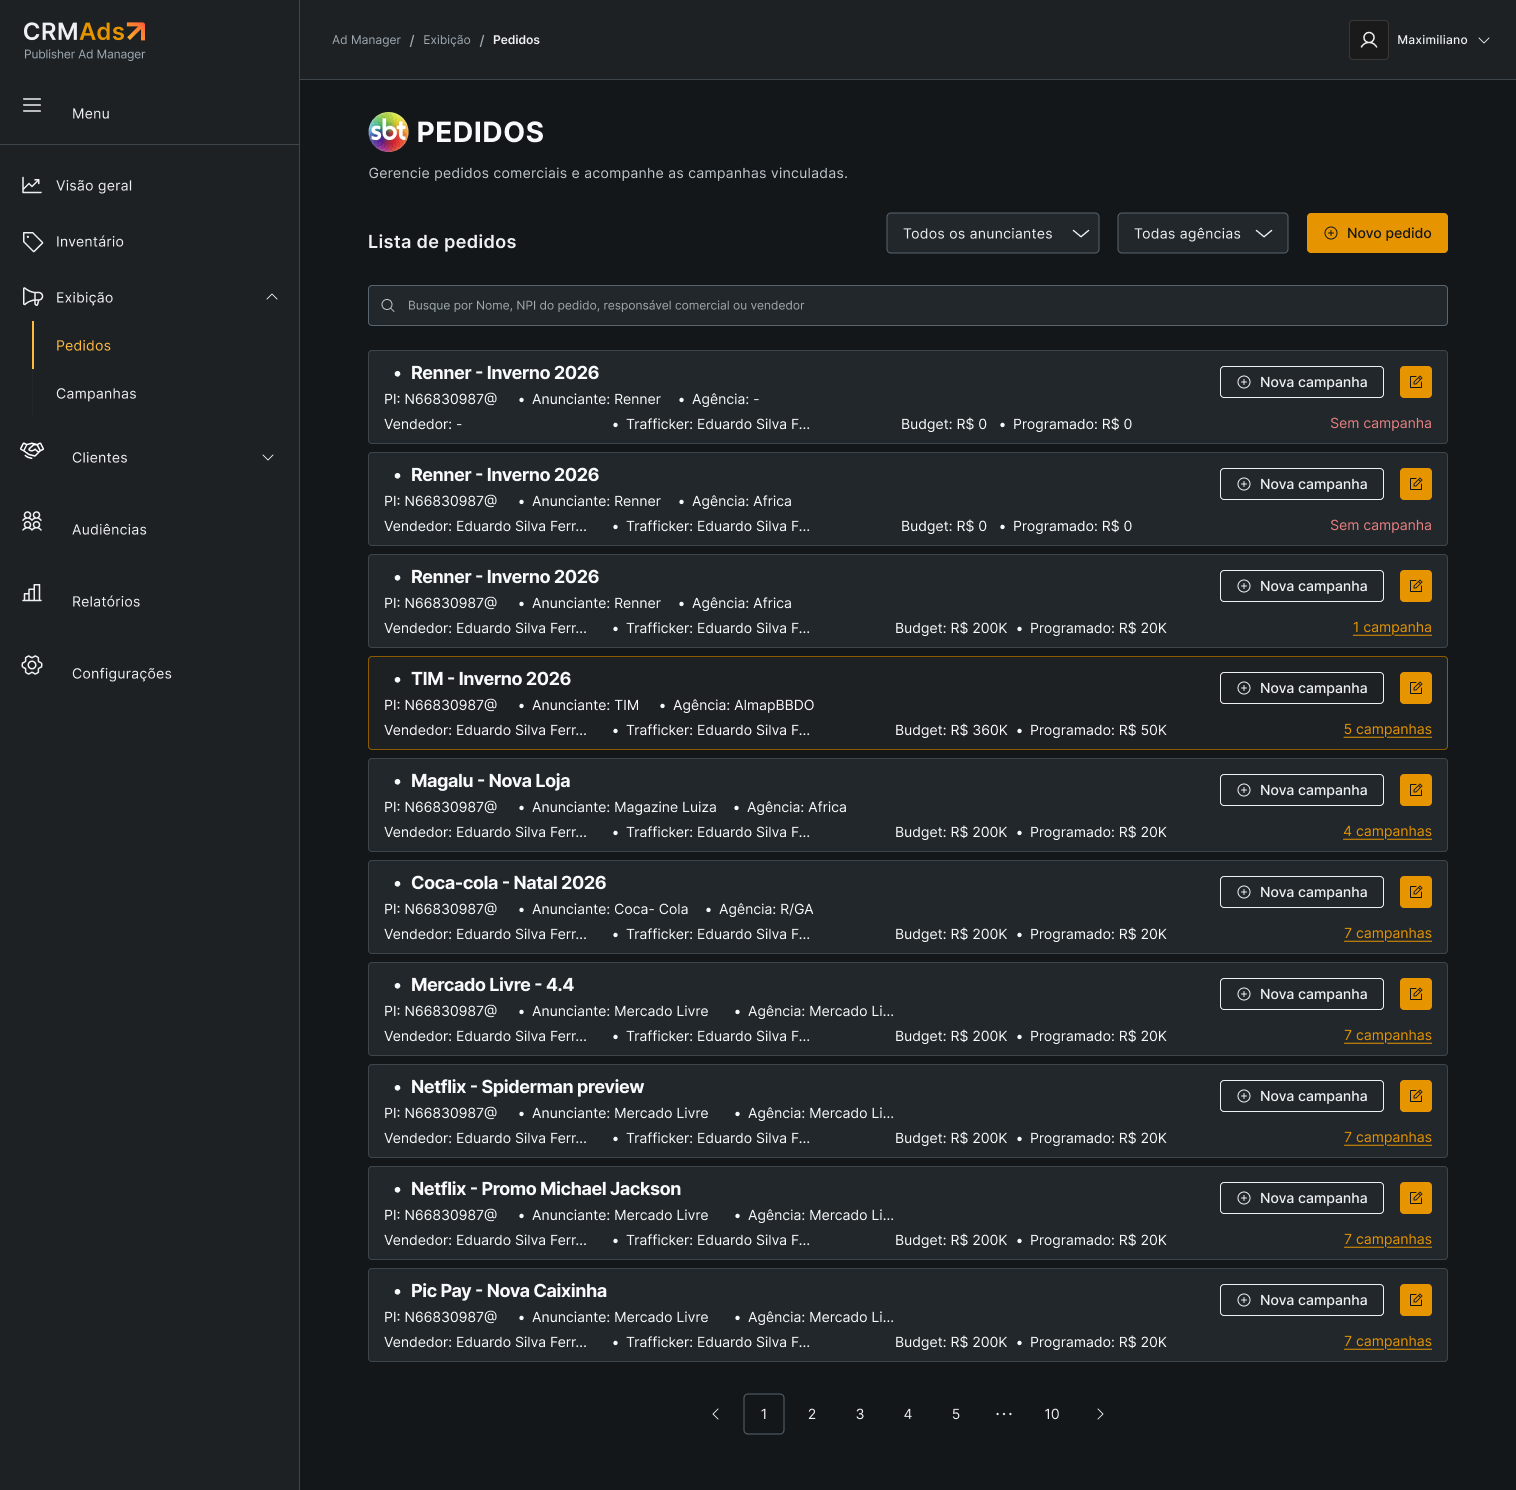
Task: Go to next page arrow
Action: point(1100,1414)
